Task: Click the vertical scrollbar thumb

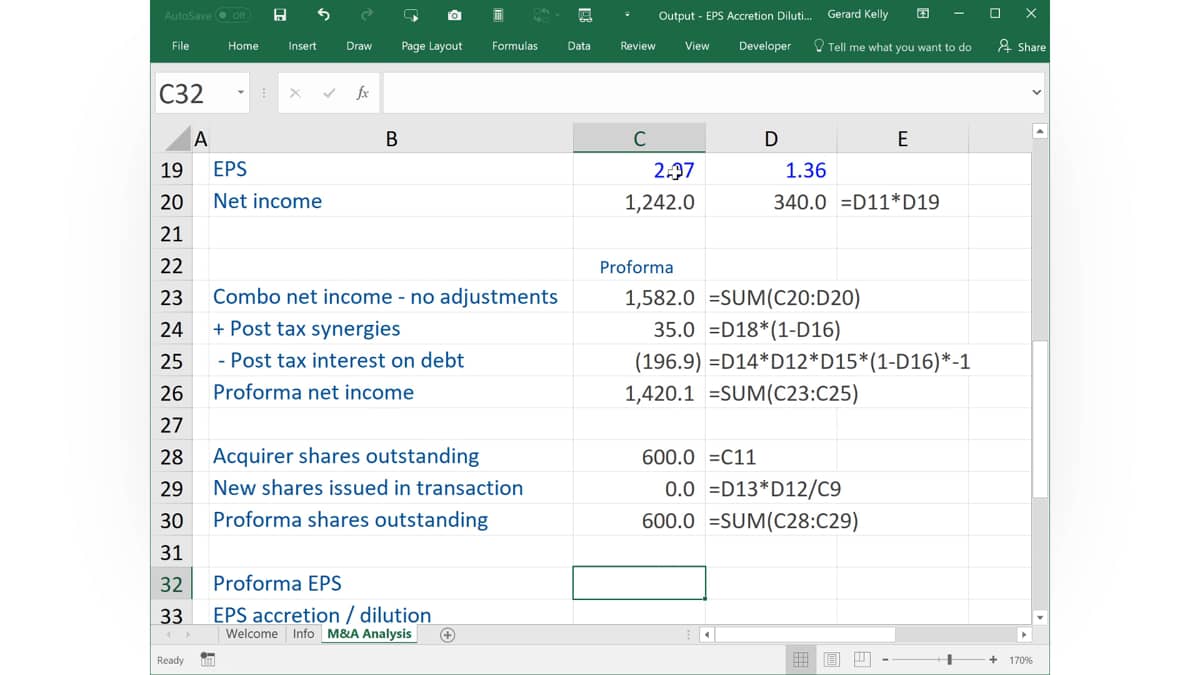Action: pos(1039,420)
